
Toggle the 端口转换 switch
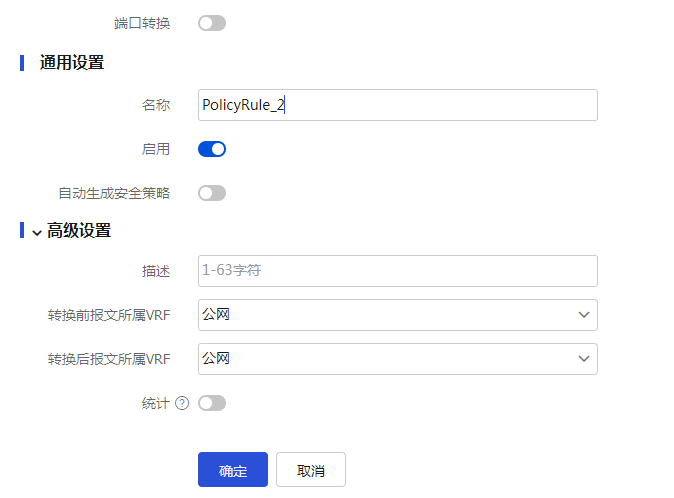tap(212, 23)
